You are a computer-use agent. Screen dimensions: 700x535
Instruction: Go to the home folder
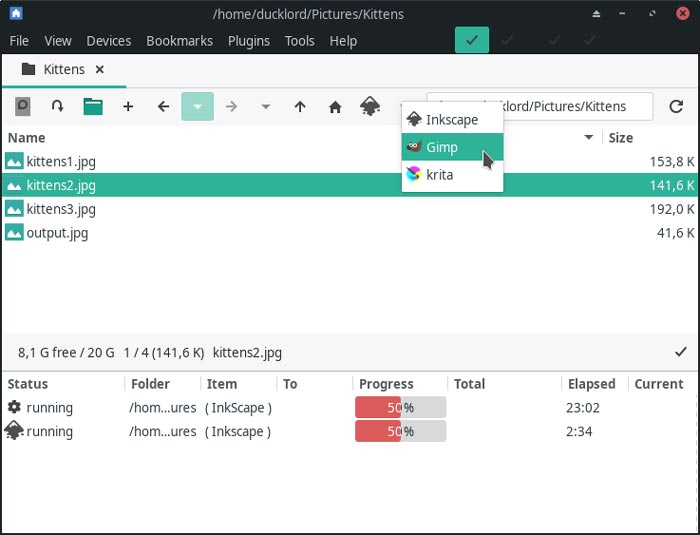[x=335, y=106]
